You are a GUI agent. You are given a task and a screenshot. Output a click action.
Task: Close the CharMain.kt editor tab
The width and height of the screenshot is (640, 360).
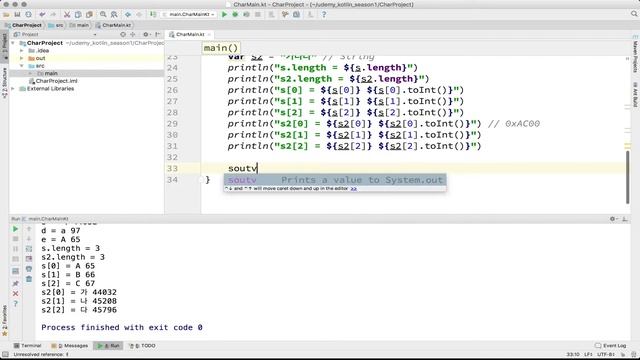point(209,35)
